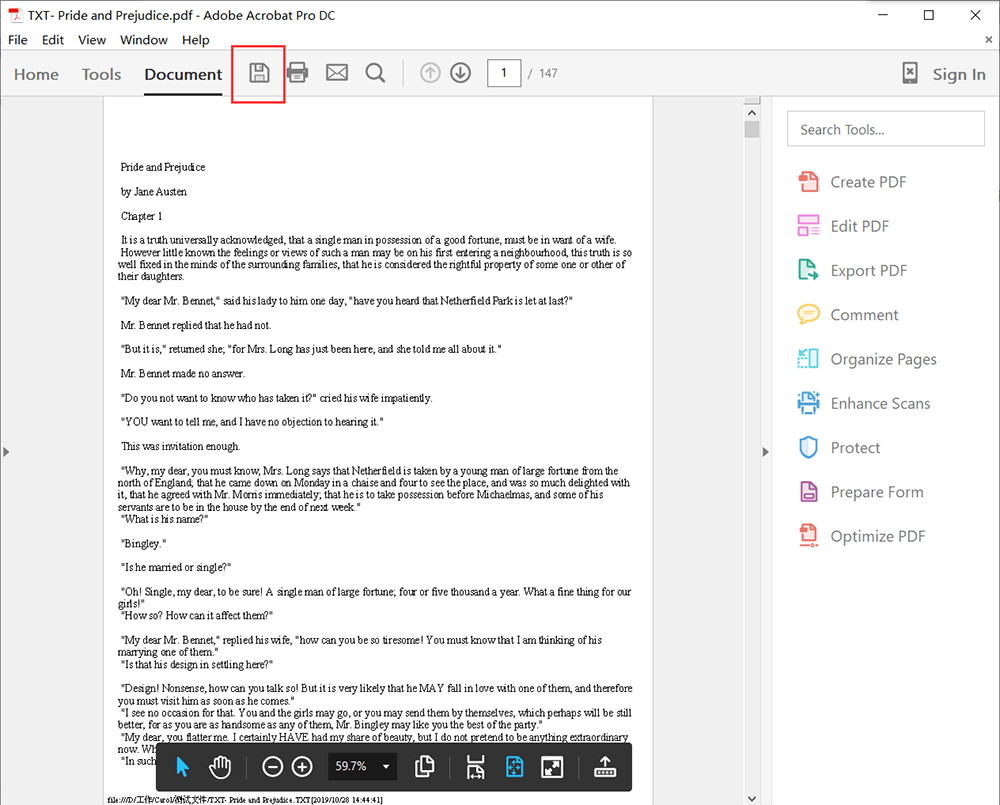Open the 59.7% zoom level dropdown
This screenshot has height=805, width=1000.
click(x=386, y=767)
